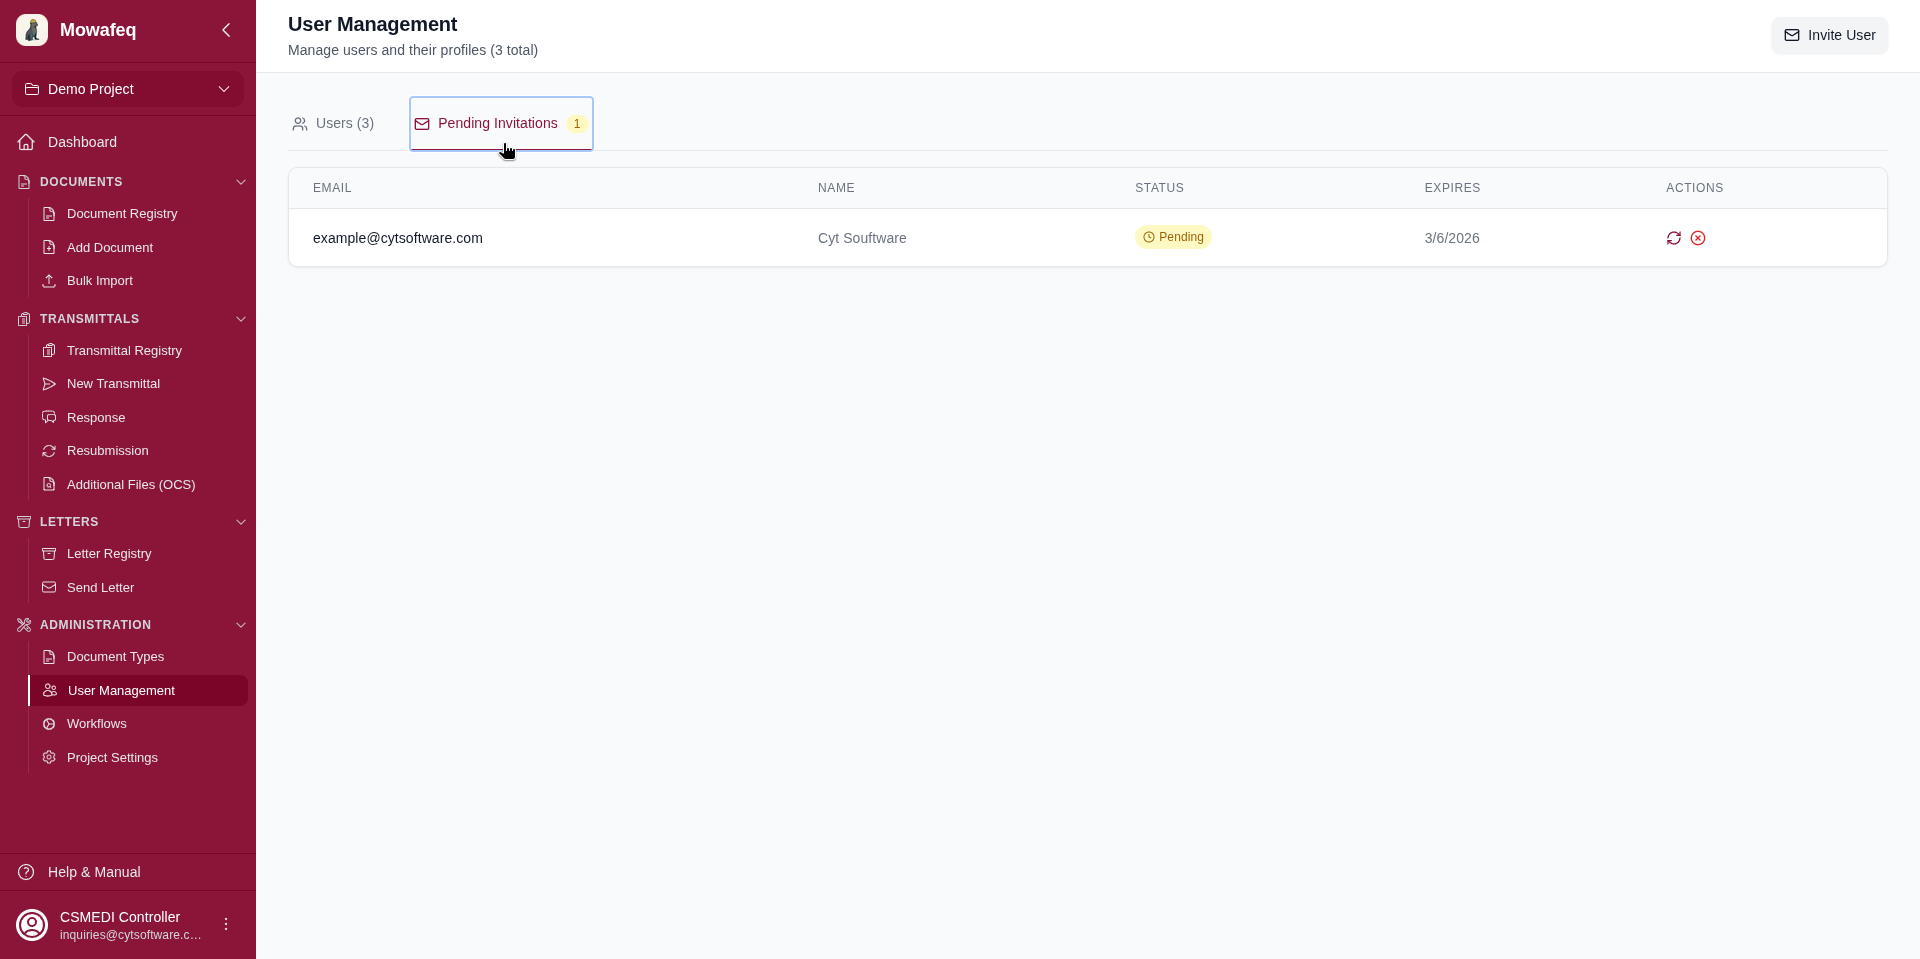Open the CSMEDI Controller avatar icon
Screen dimensions: 1920x959
coord(31,924)
